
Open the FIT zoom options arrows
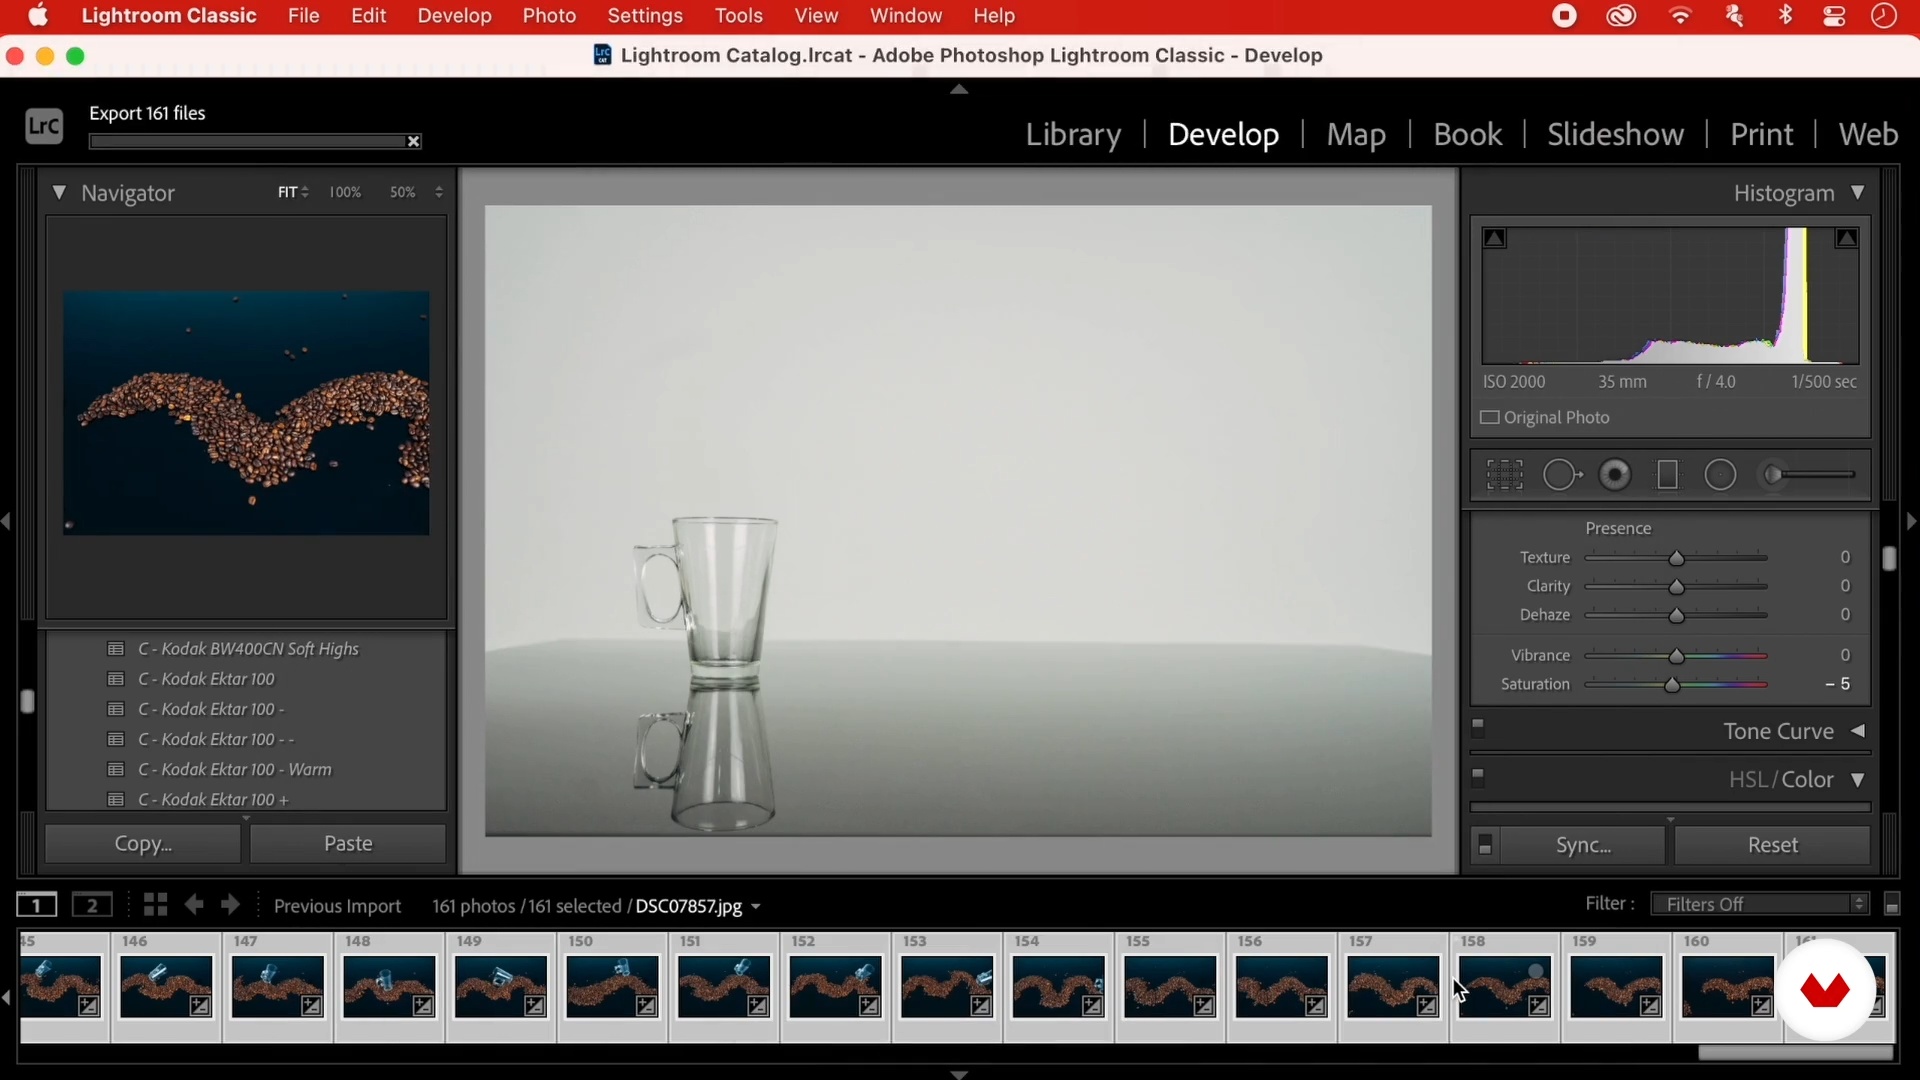[305, 192]
